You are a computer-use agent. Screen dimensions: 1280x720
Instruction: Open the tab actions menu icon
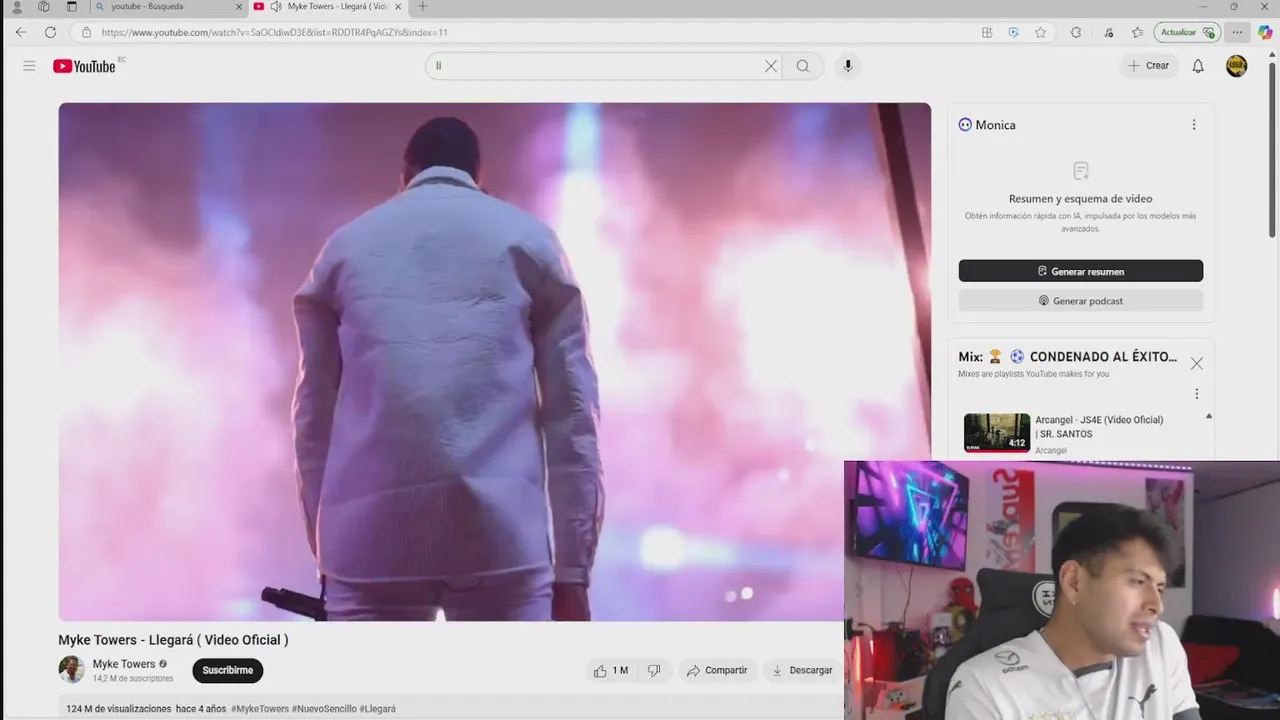pos(71,6)
